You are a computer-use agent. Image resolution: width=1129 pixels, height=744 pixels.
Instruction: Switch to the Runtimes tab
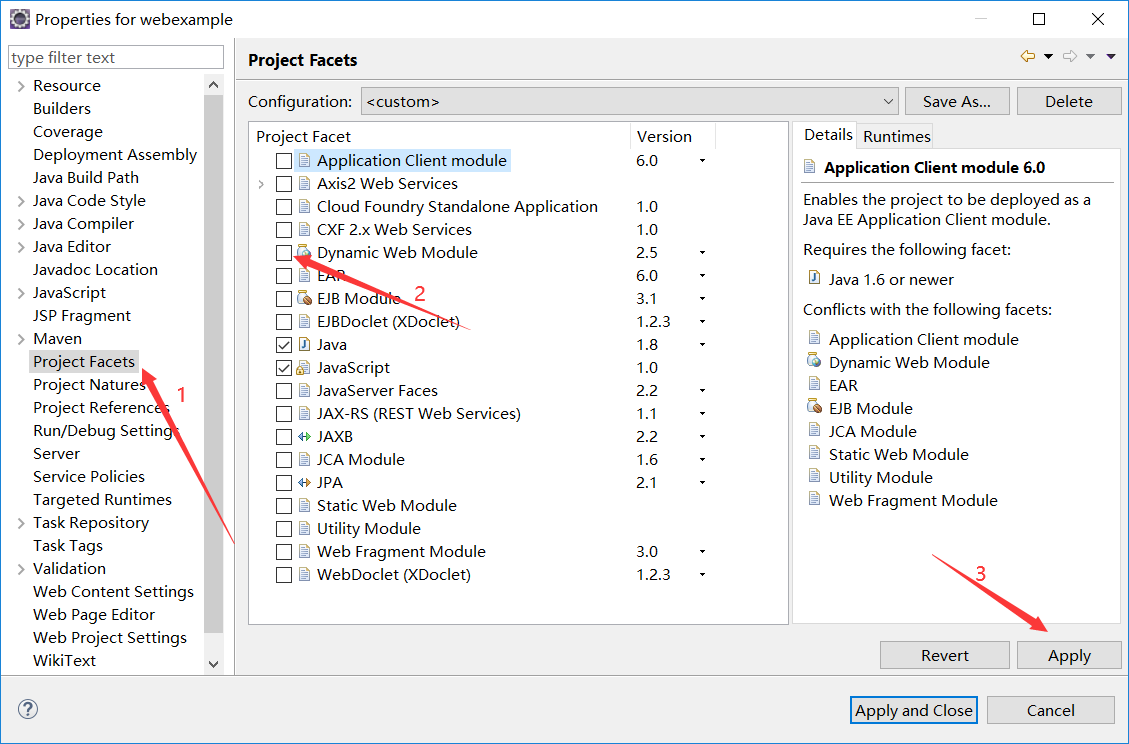[896, 136]
